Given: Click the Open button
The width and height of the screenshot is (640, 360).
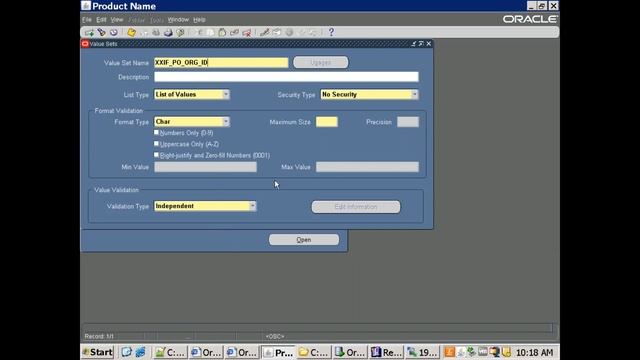Looking at the screenshot, I should coord(304,240).
